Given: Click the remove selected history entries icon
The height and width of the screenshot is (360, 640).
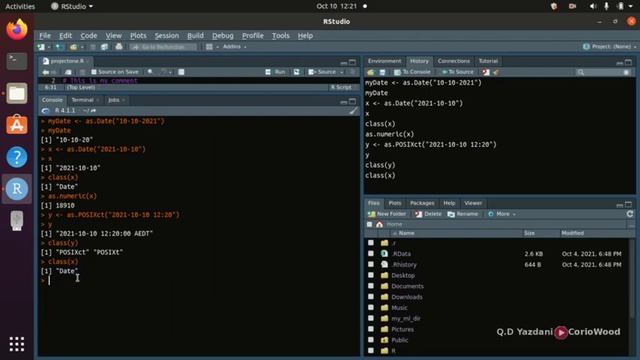Looking at the screenshot, I should 486,72.
